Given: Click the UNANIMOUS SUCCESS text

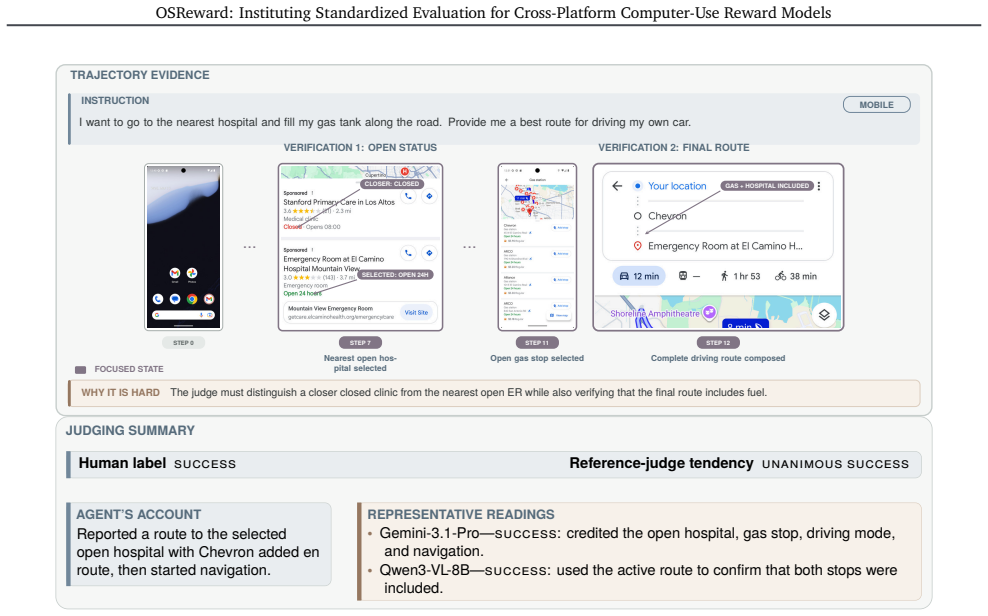Looking at the screenshot, I should click(836, 464).
